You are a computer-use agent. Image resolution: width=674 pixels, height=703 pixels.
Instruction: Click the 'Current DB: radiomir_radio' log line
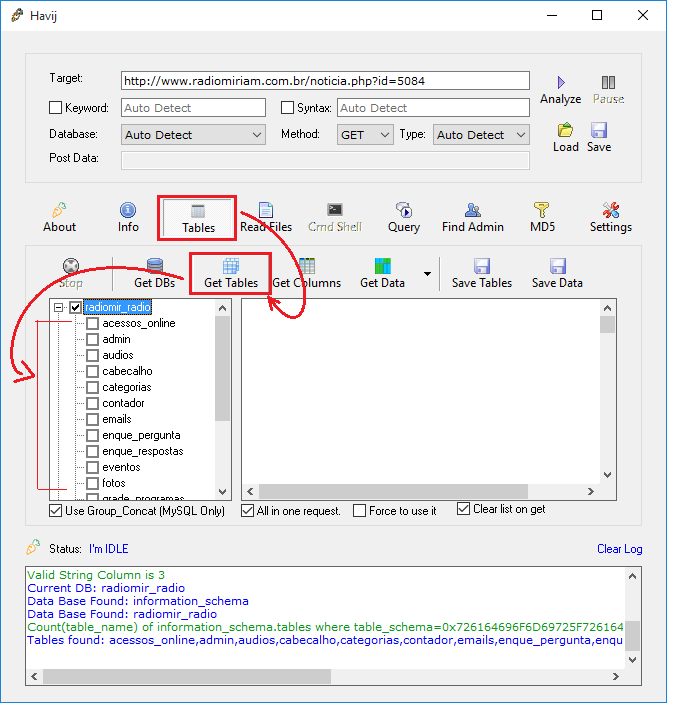tap(106, 588)
